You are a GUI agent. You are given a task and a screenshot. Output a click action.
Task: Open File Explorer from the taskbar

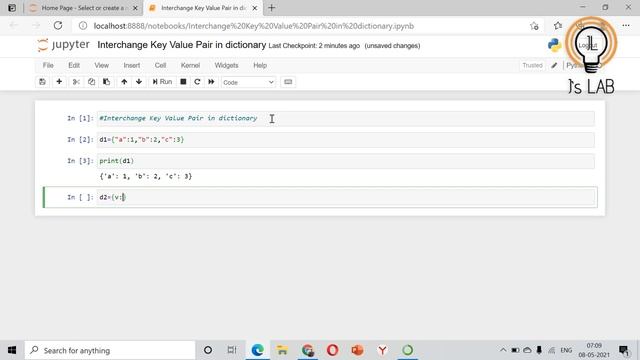(282, 350)
